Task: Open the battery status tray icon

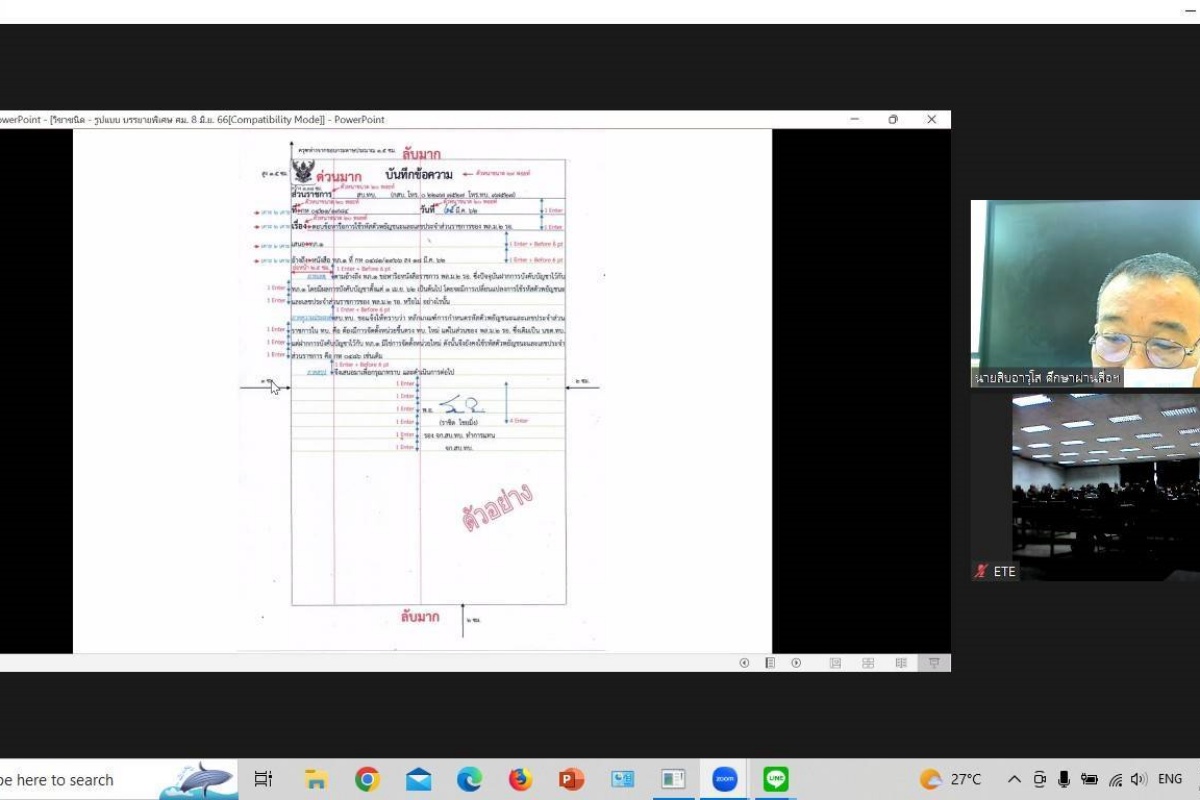Action: coord(1089,779)
